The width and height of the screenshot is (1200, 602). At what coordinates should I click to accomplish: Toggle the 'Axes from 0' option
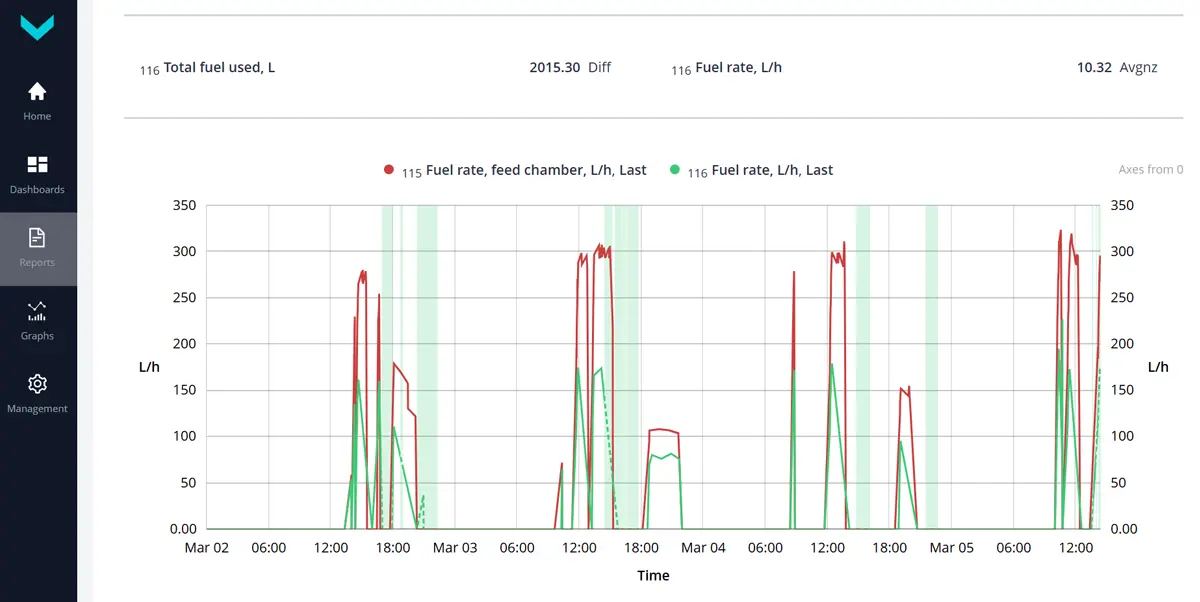click(1149, 169)
